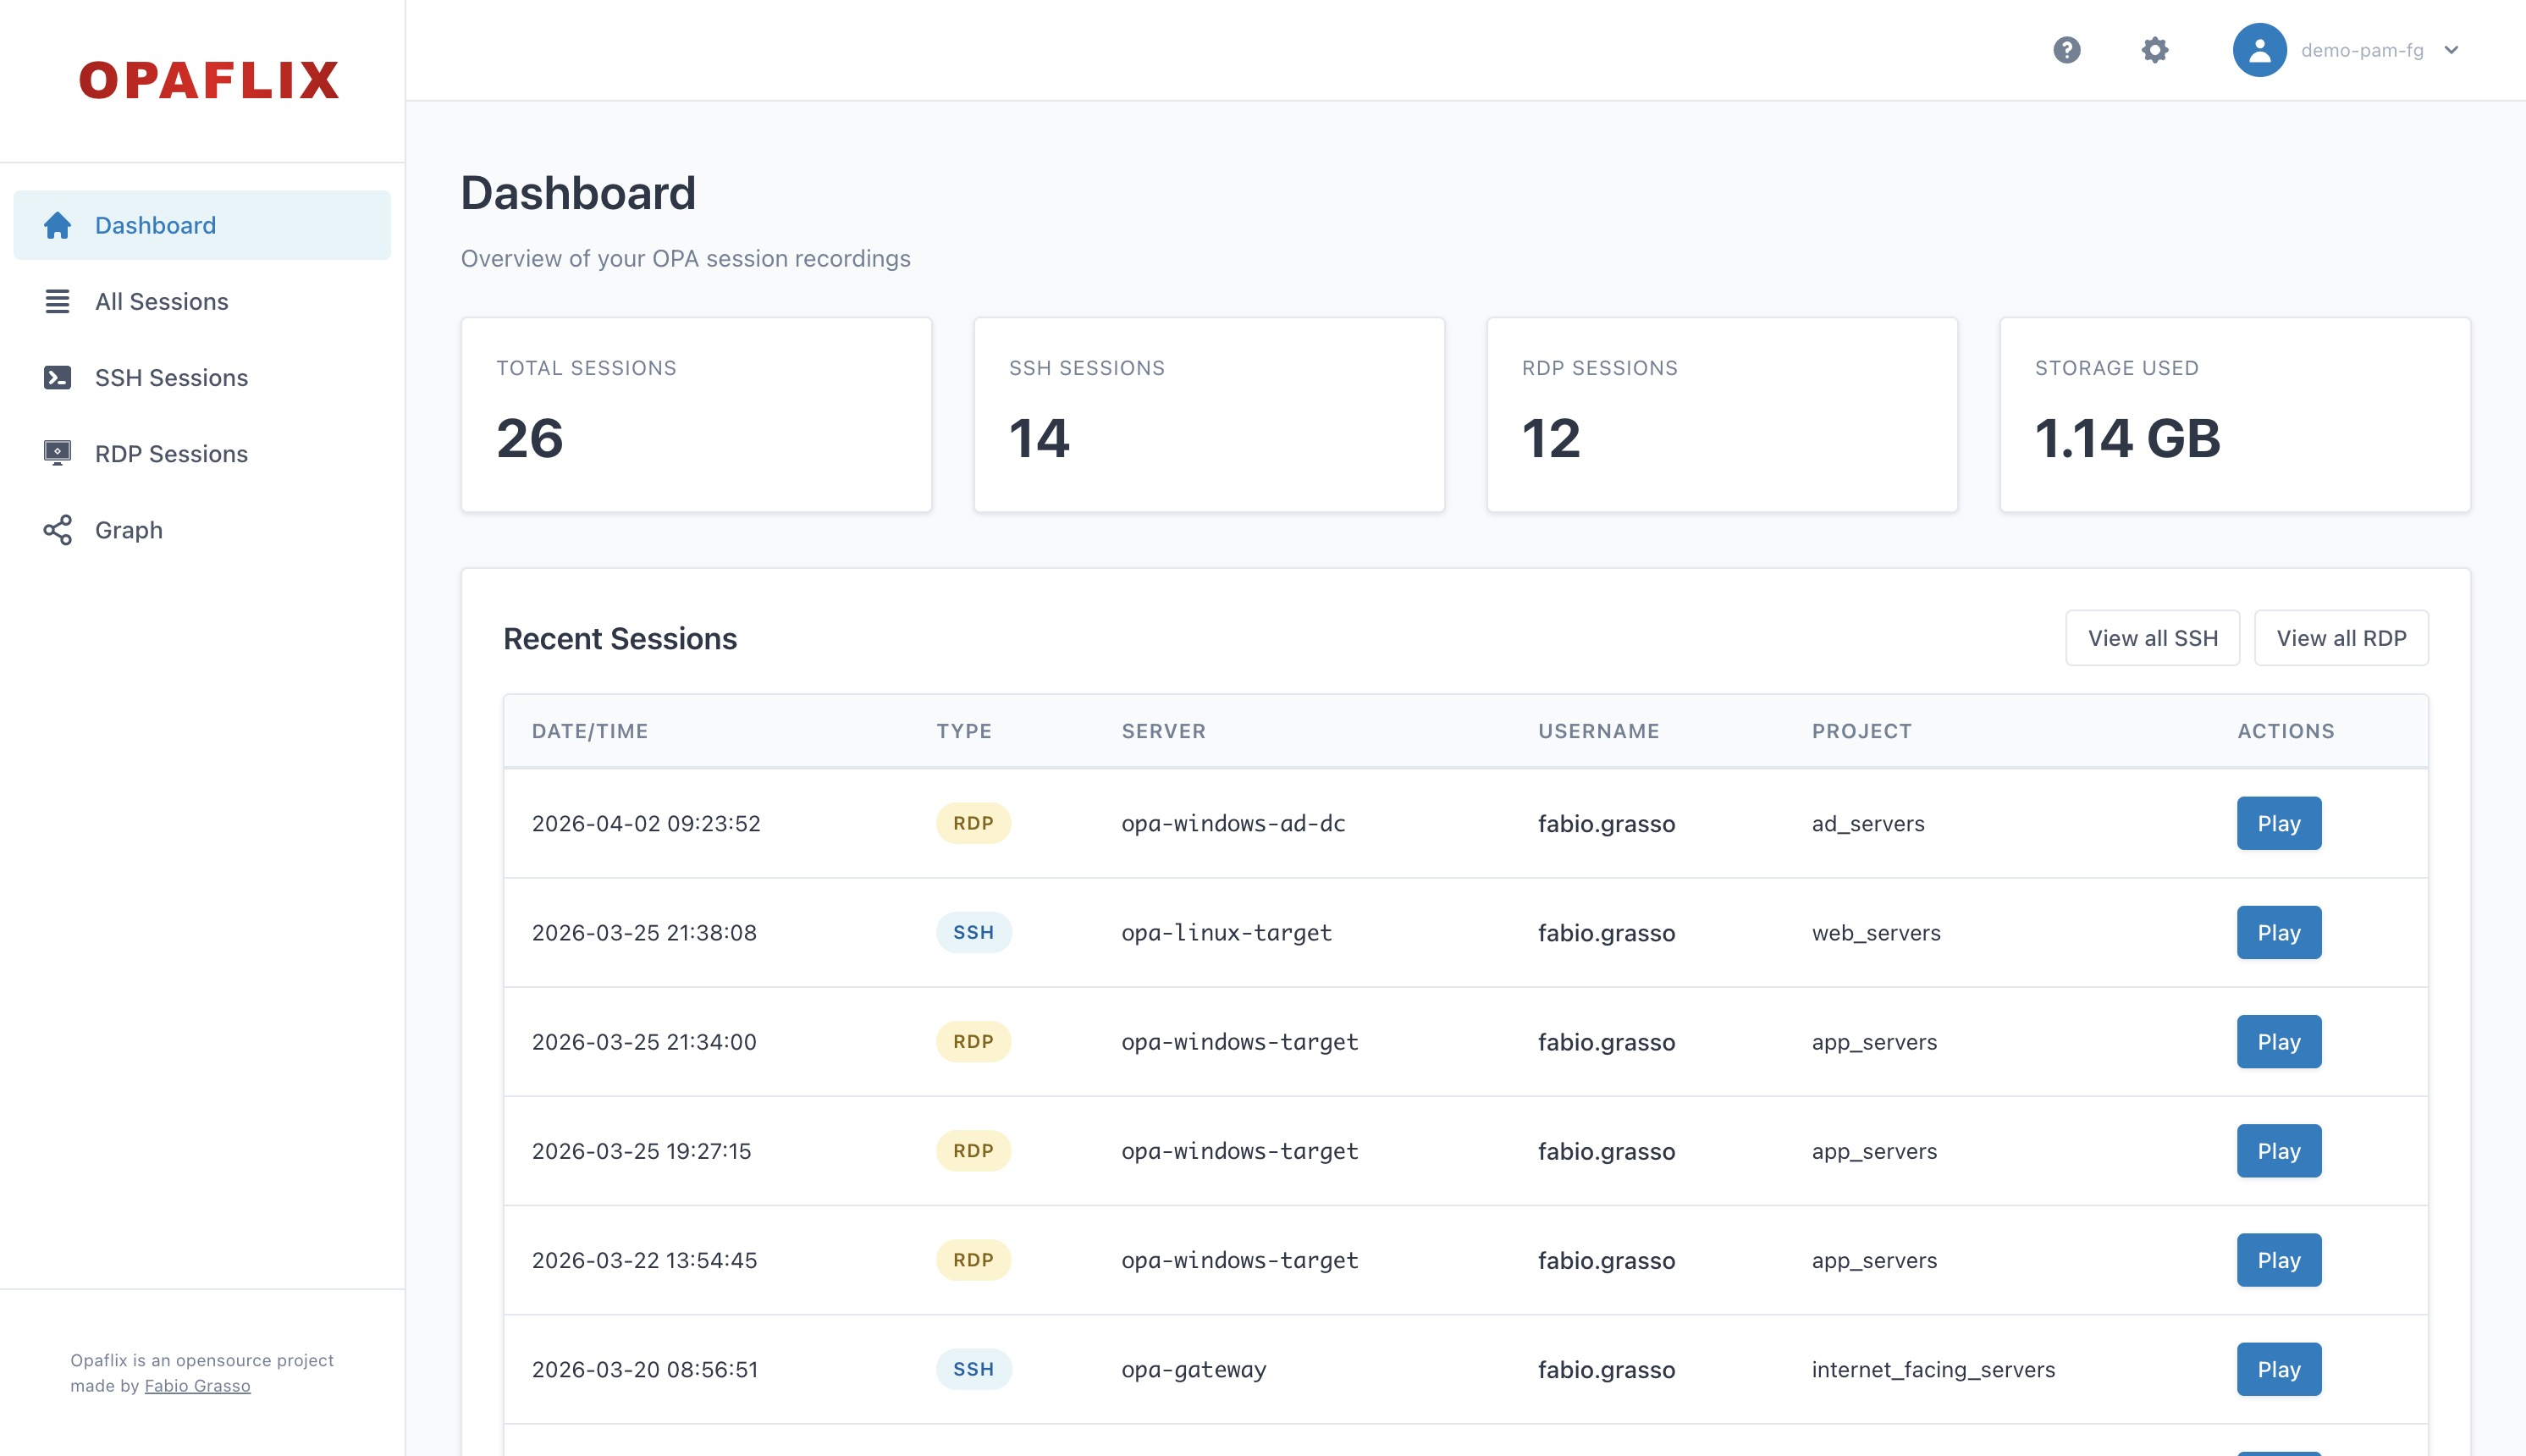Screen dimensions: 2526x1456
Task: Click date 2026-04-02 09:23:52
Action: [646, 823]
